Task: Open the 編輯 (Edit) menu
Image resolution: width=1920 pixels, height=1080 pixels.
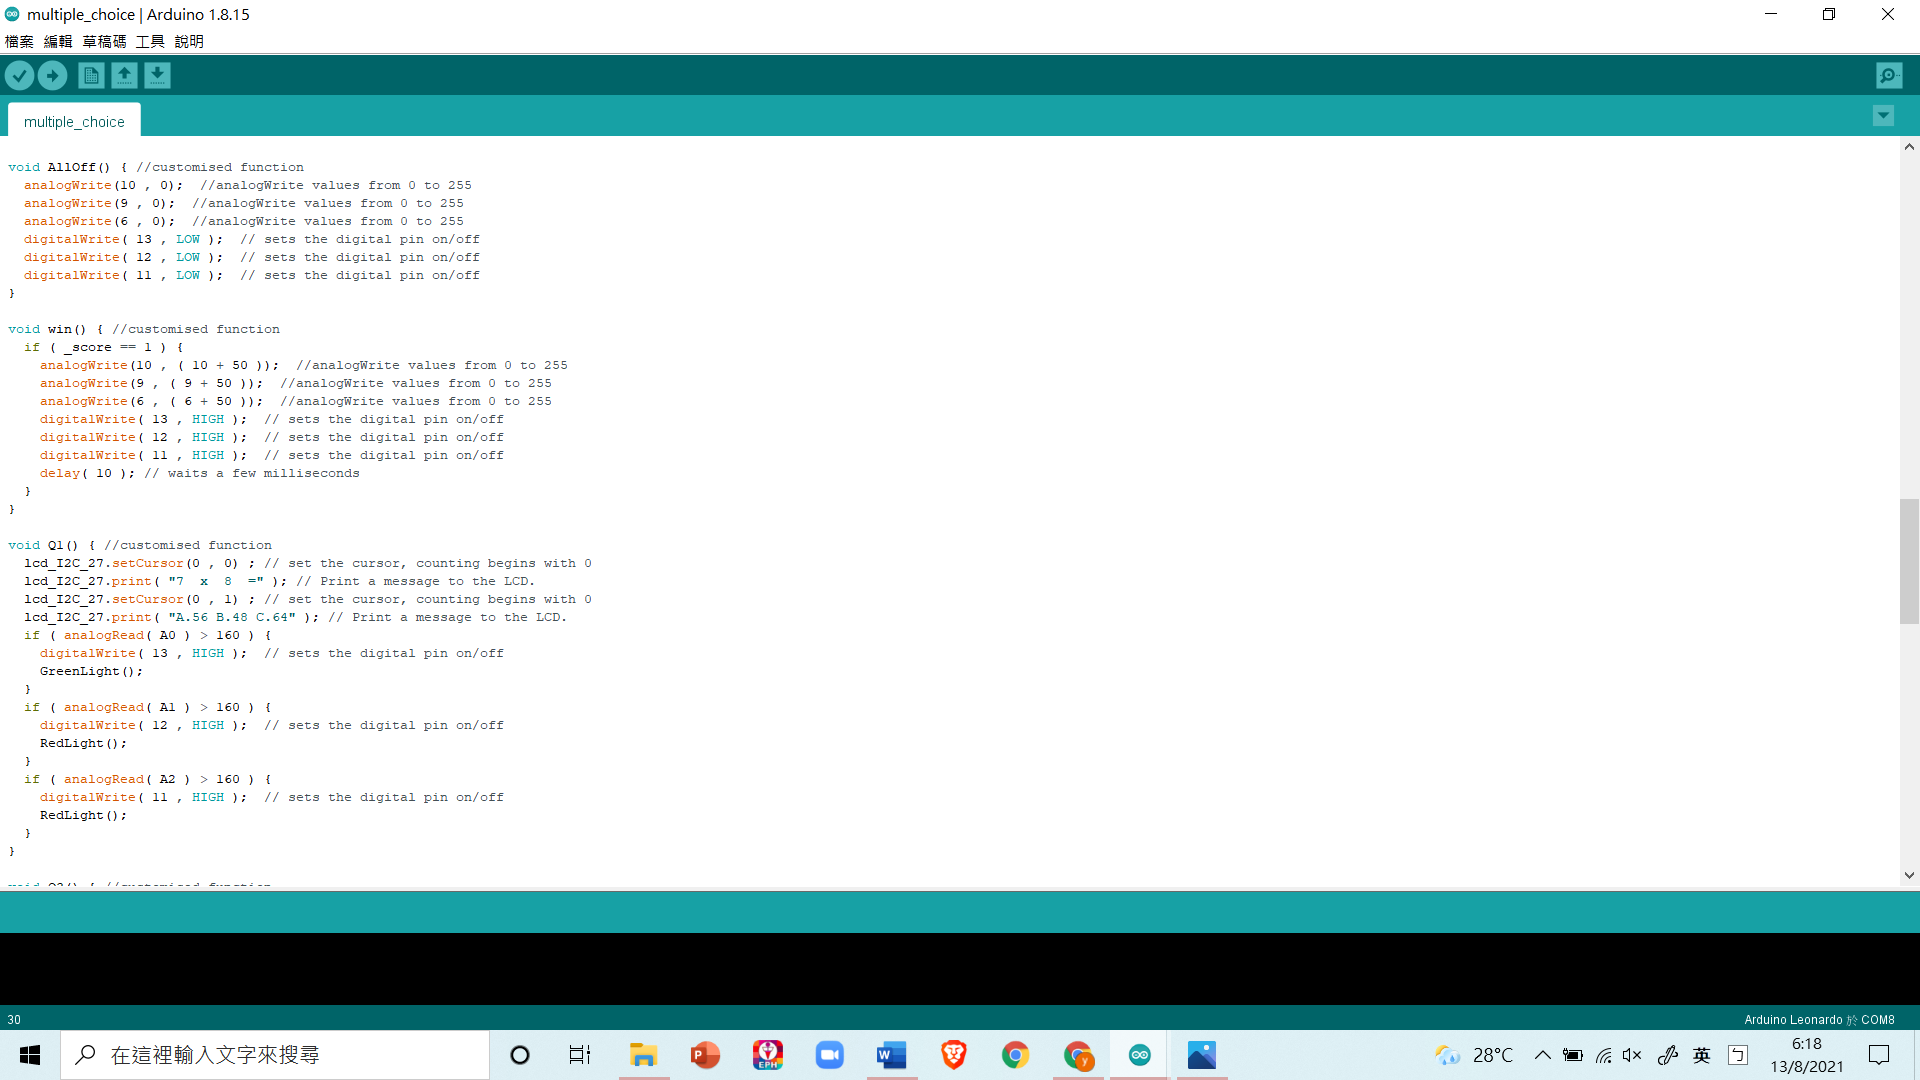Action: 58,41
